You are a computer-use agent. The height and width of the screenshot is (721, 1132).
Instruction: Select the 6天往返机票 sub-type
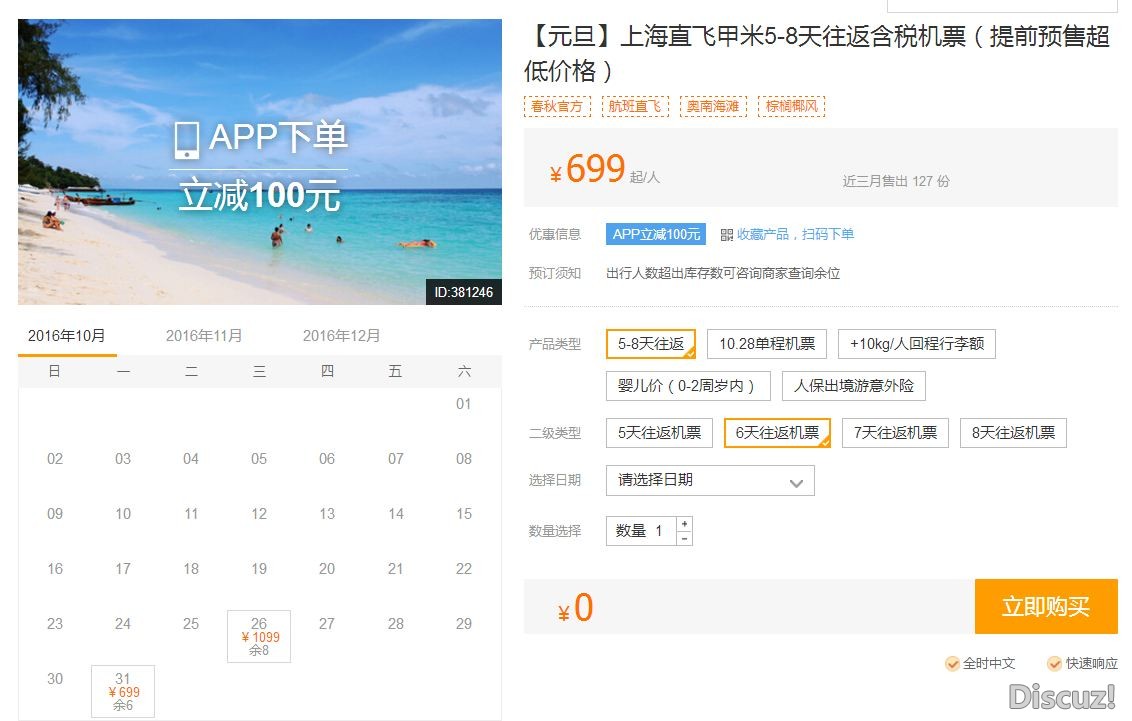point(778,433)
